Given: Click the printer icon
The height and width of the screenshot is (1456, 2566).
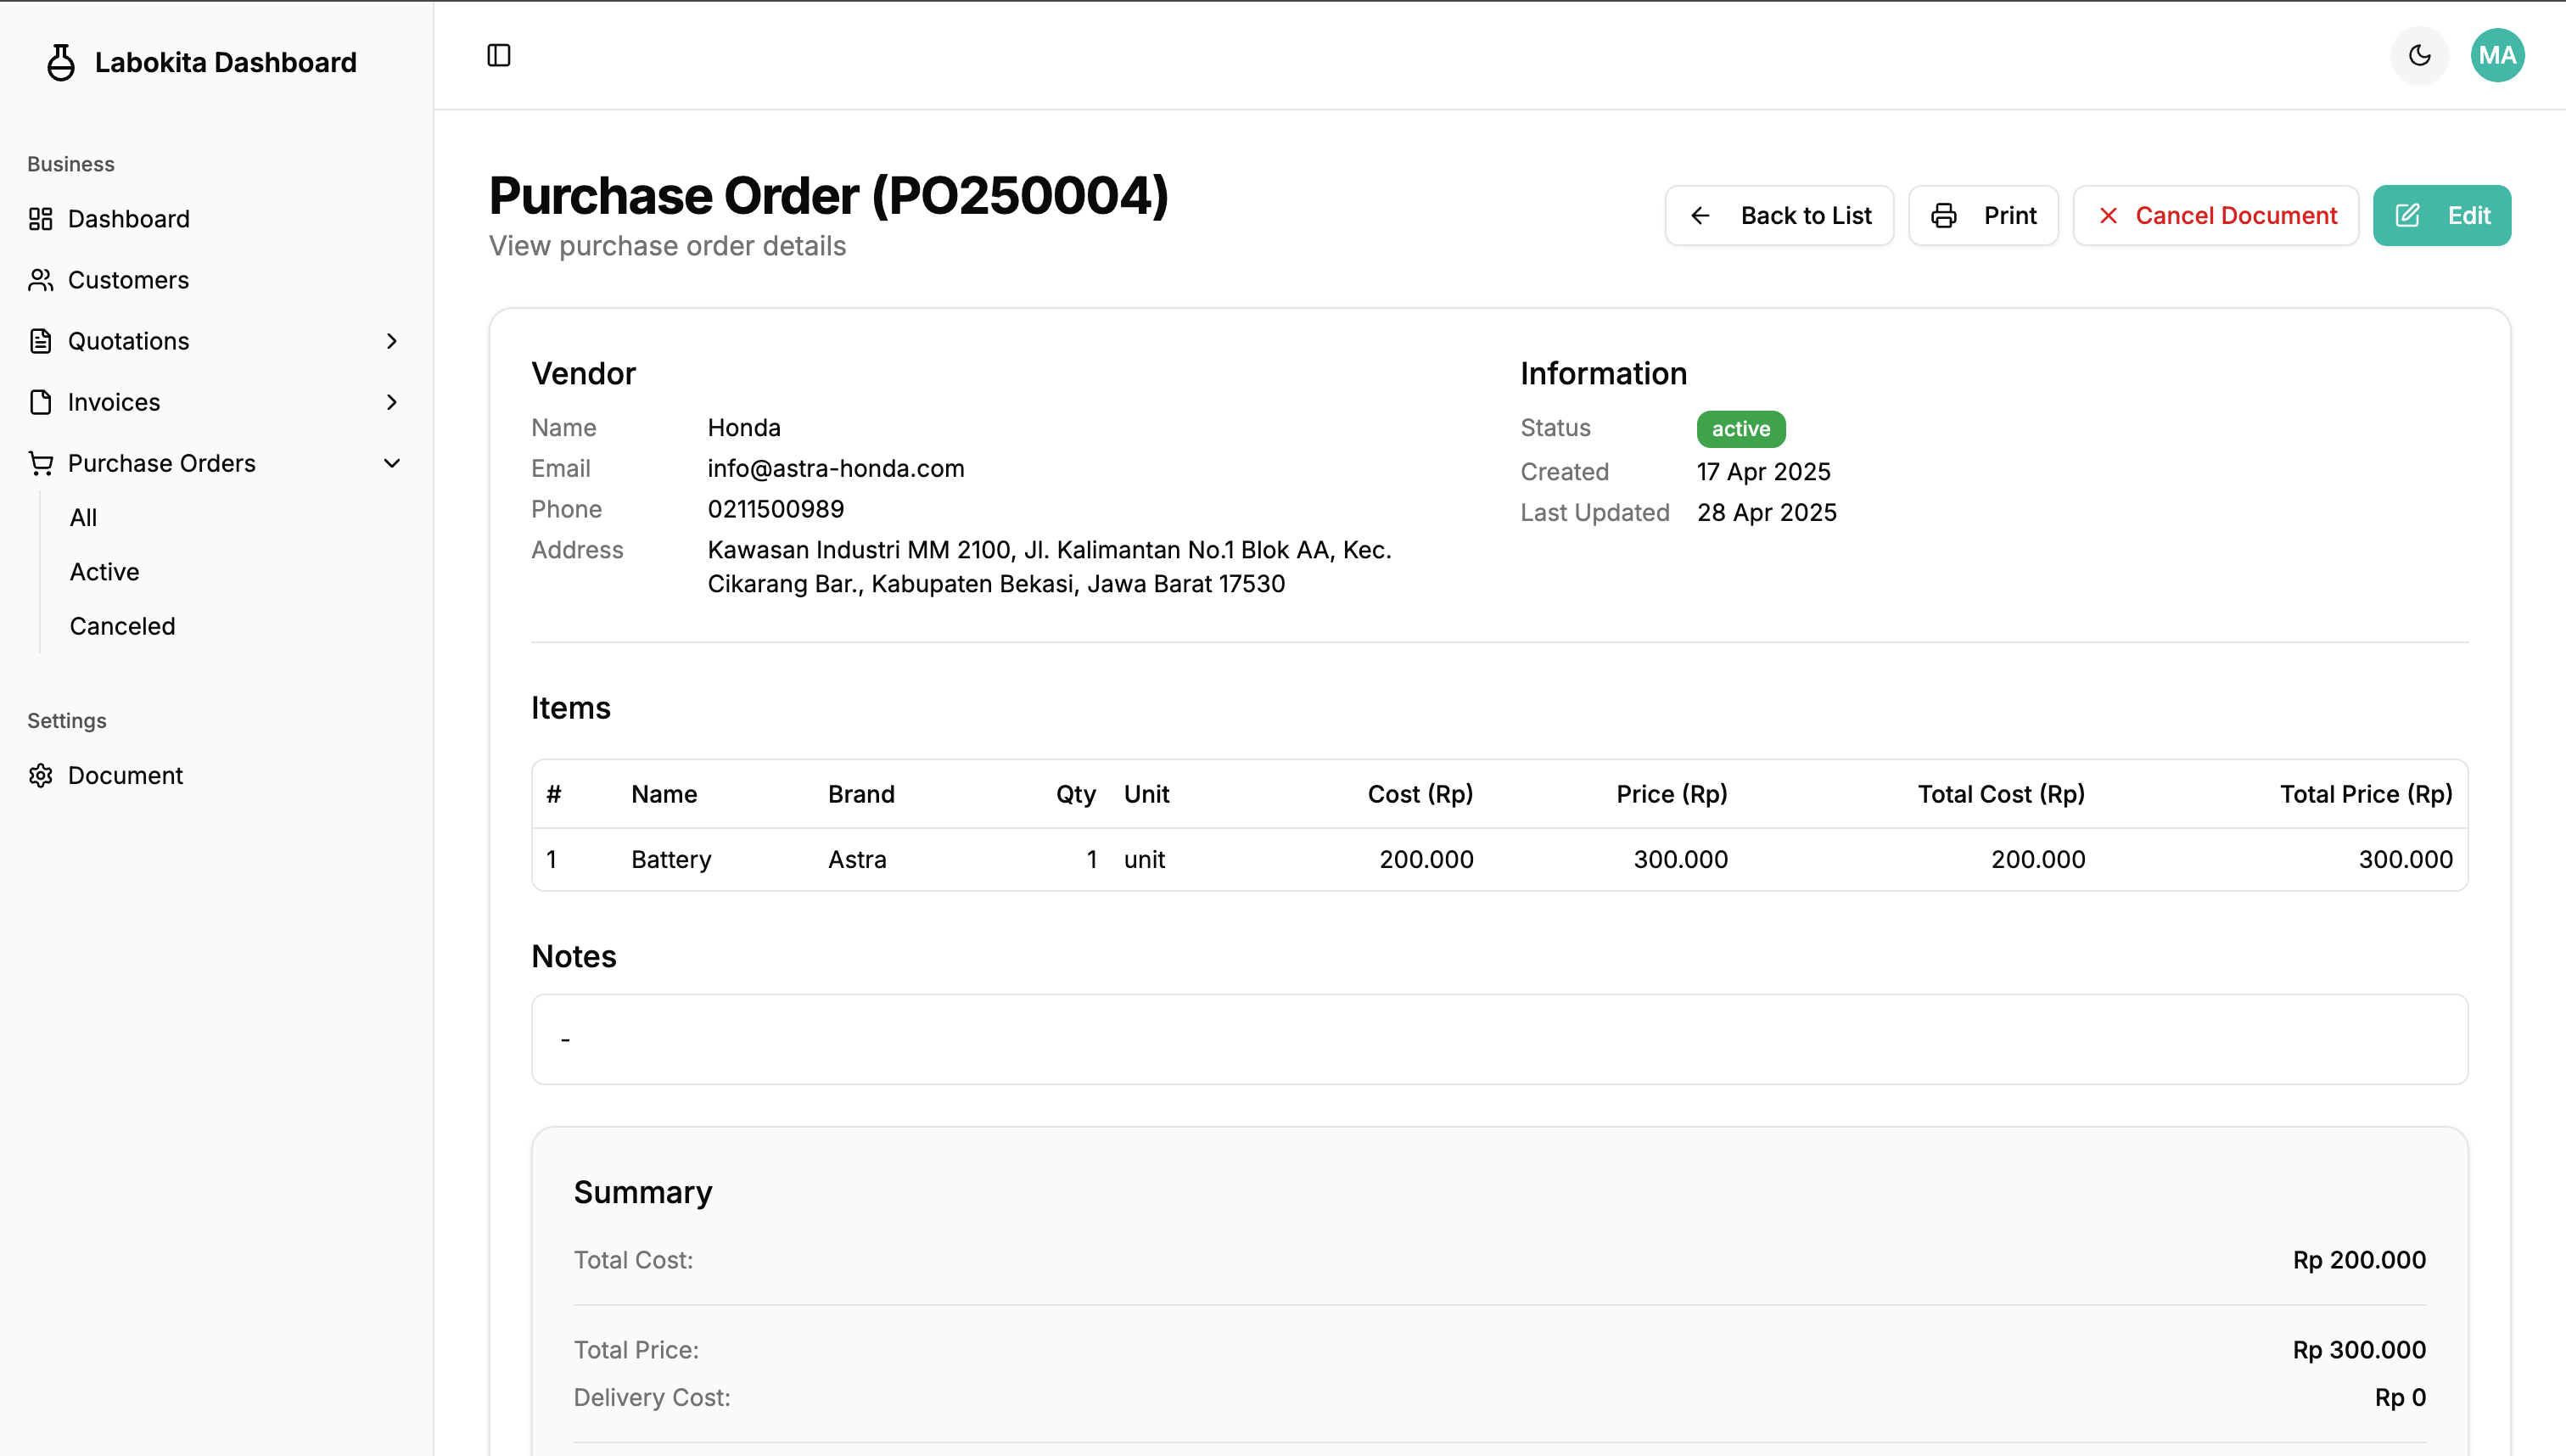Looking at the screenshot, I should coord(1944,215).
